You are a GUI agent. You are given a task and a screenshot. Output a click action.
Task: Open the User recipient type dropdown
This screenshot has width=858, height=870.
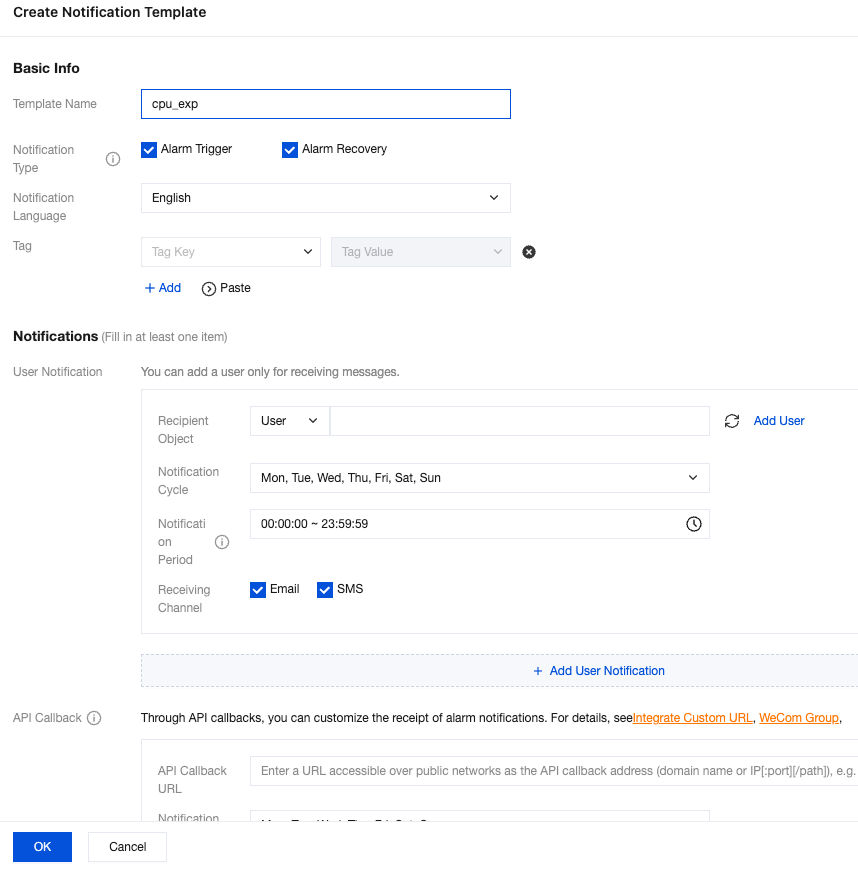pos(289,421)
